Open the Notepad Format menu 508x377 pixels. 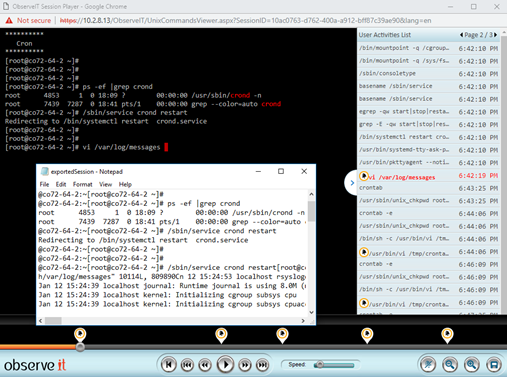(82, 184)
